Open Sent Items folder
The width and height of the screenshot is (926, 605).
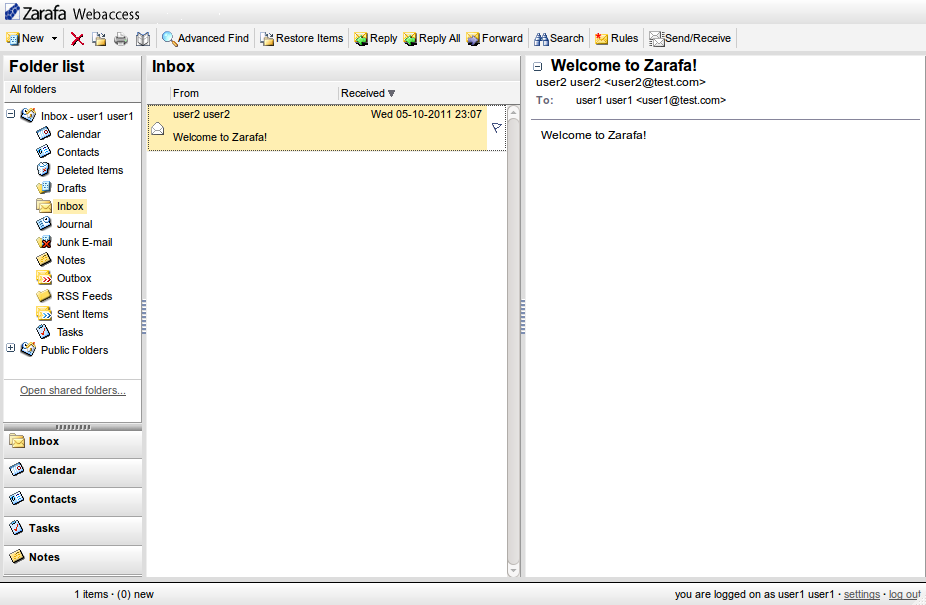[82, 314]
